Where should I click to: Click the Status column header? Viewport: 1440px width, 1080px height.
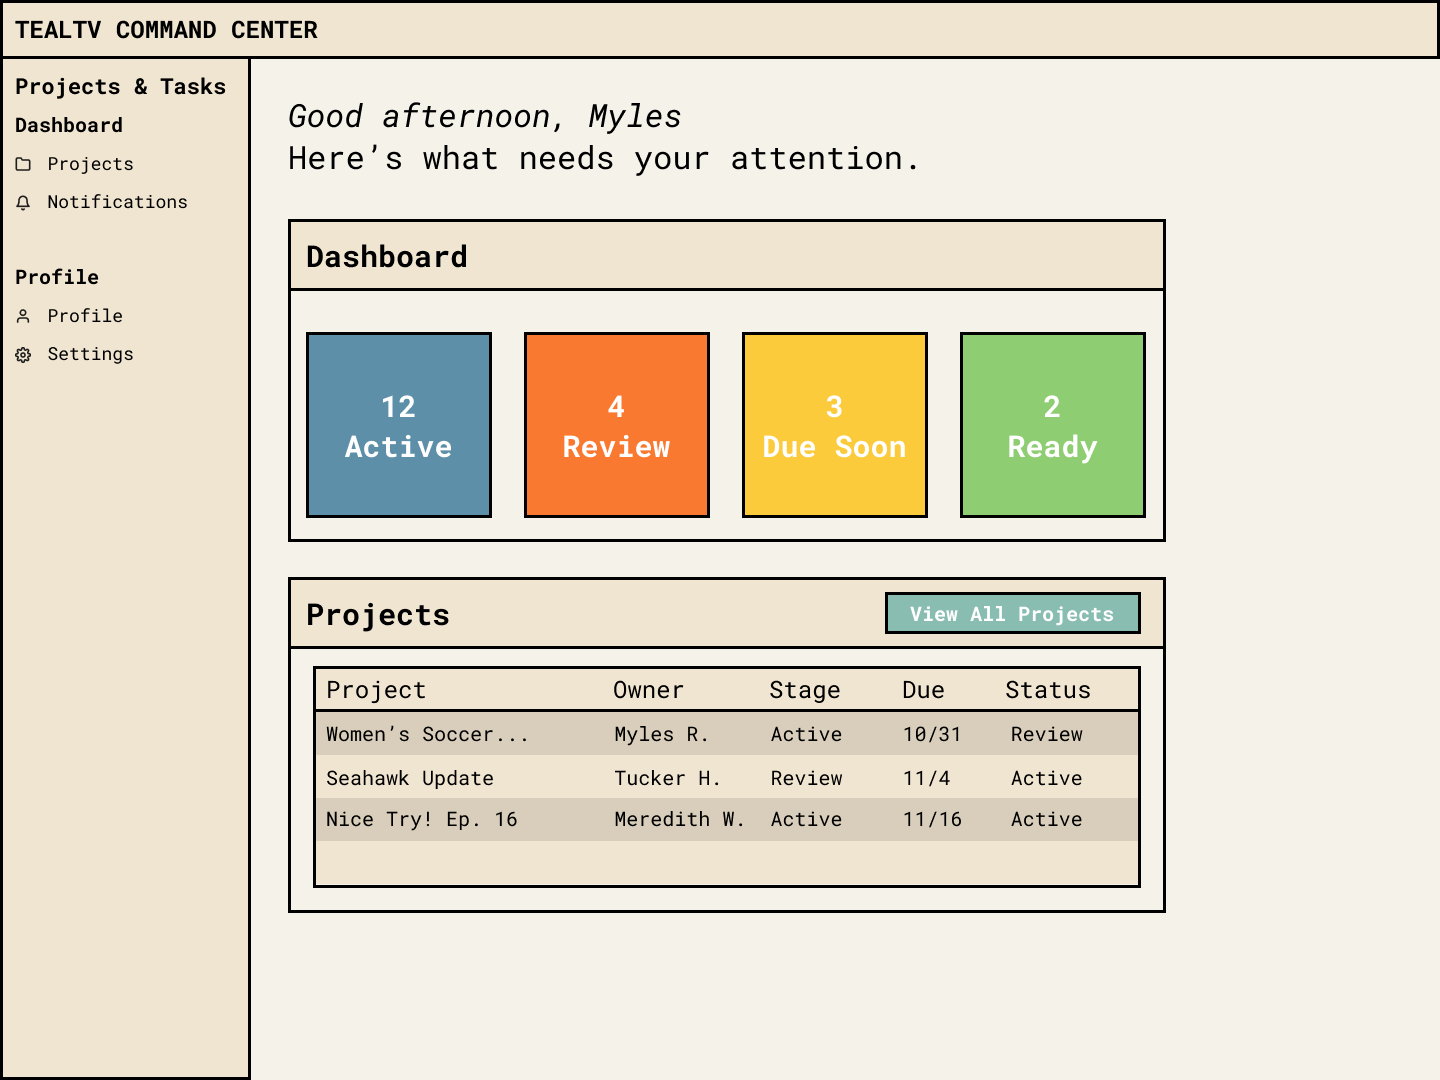(1048, 690)
